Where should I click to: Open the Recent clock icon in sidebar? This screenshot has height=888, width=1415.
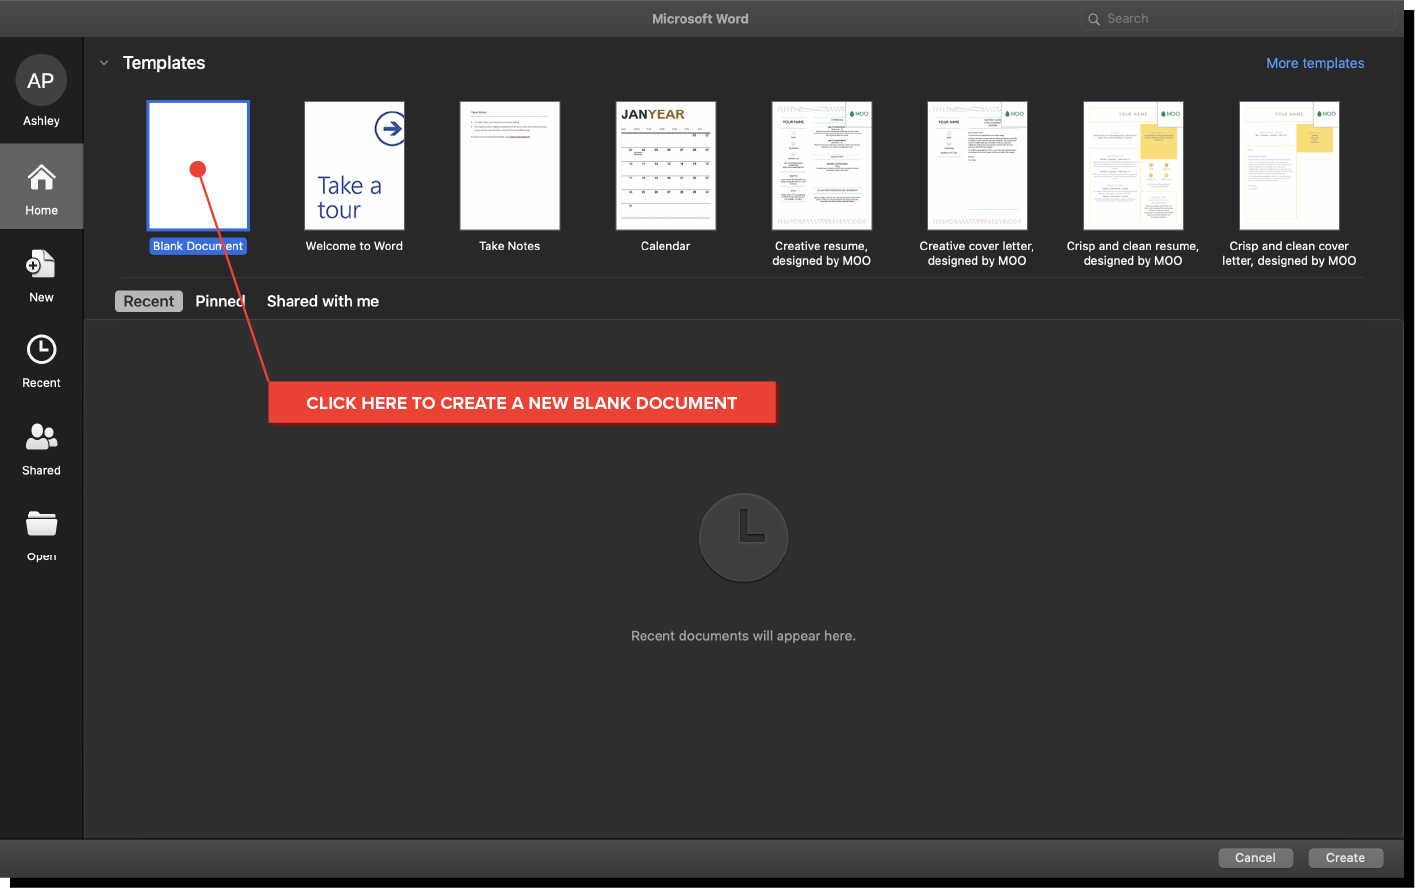41,349
